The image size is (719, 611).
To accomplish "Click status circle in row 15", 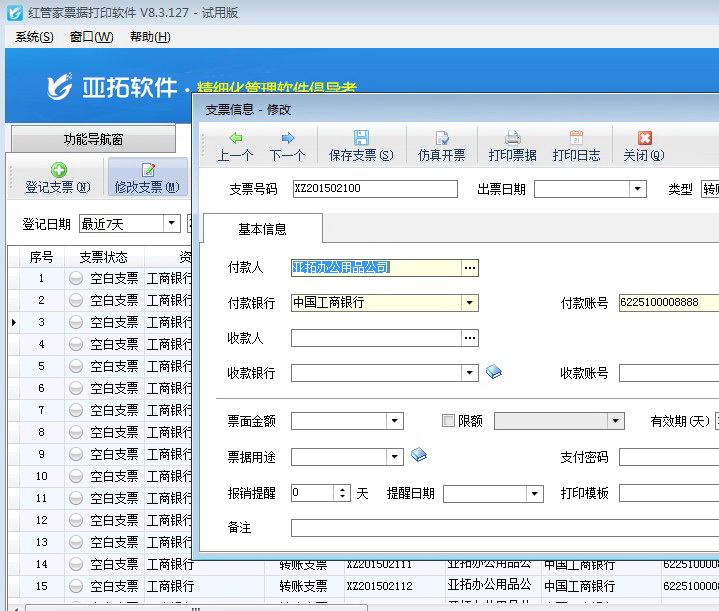I will pos(76,586).
